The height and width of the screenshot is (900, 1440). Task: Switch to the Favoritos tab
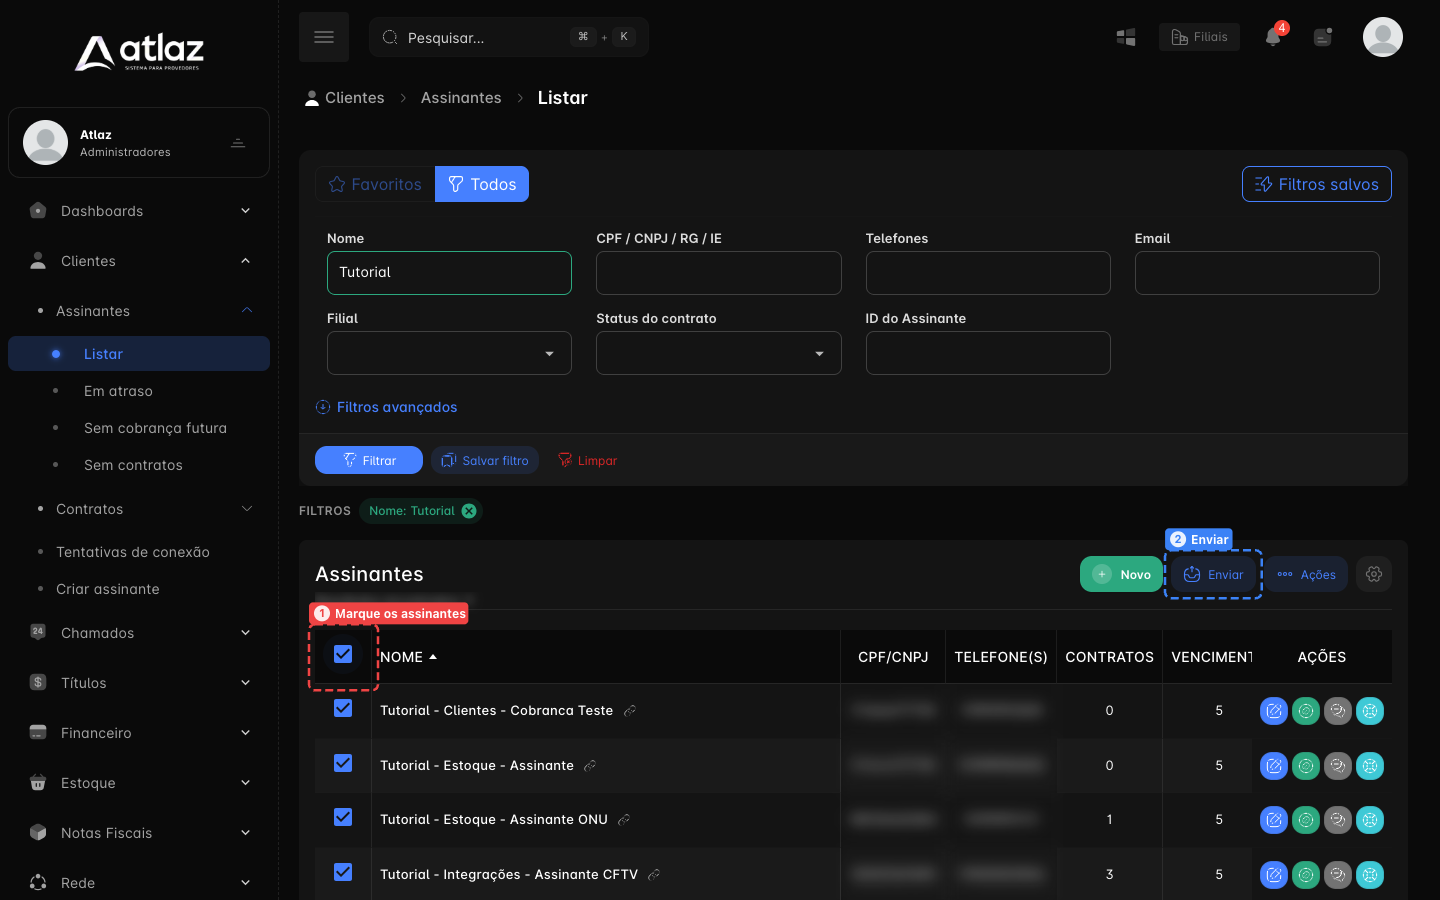click(375, 184)
